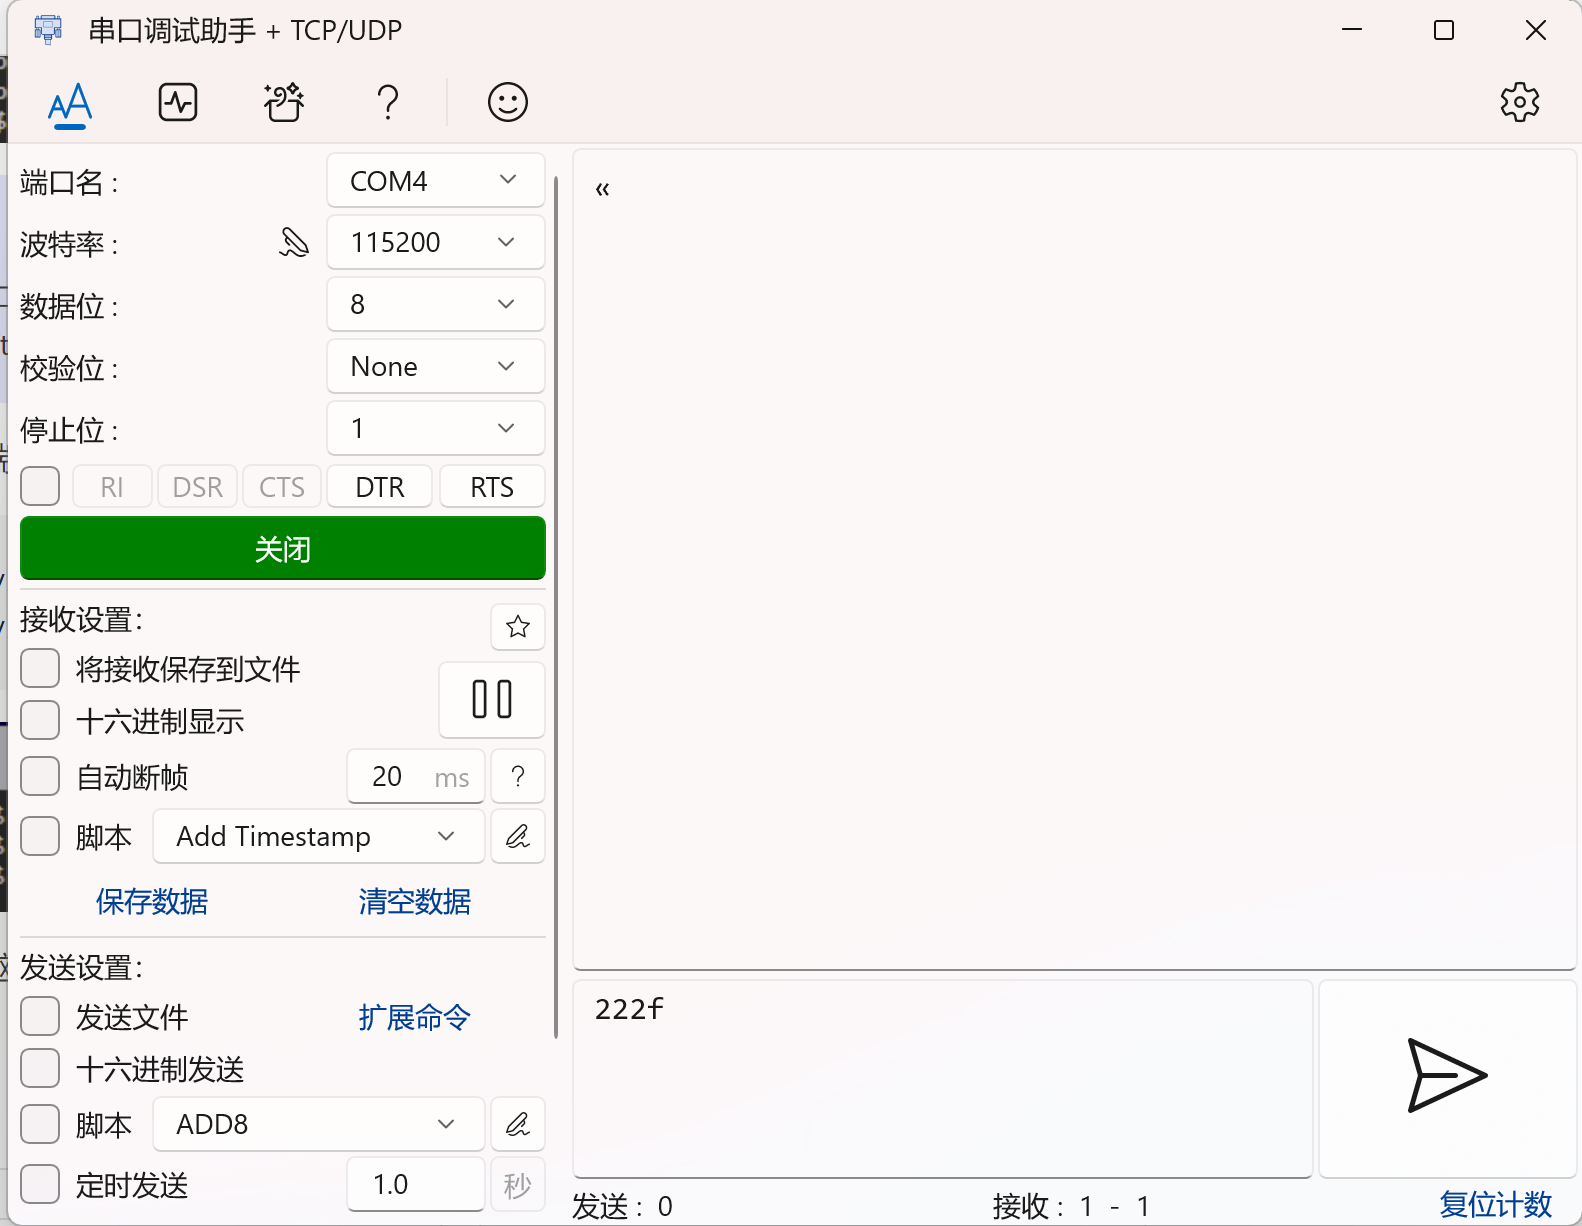This screenshot has width=1582, height=1226.
Task: Enable hex display checkbox 十六进制显示
Action: [41, 720]
